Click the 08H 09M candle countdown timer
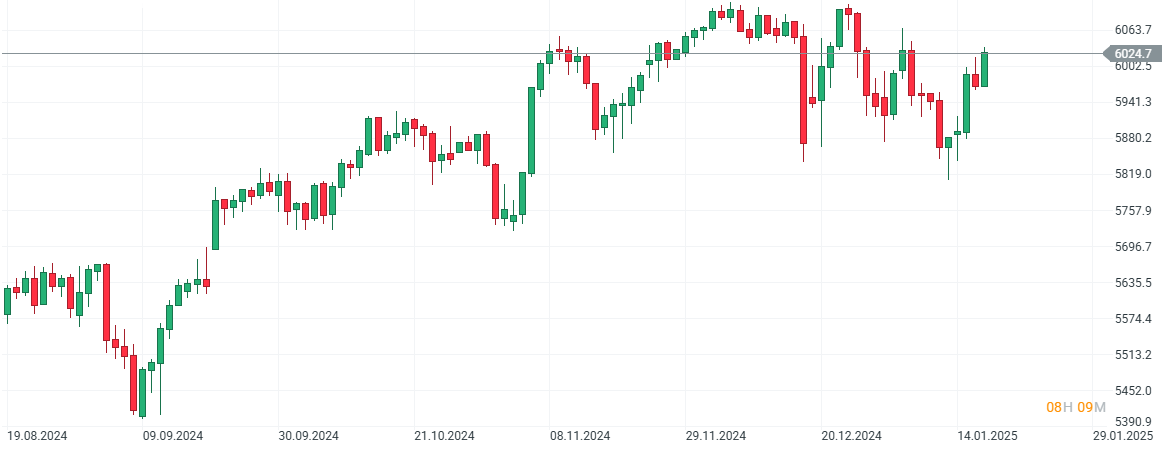Screen dimensions: 1175x452 pyautogui.click(x=1076, y=407)
